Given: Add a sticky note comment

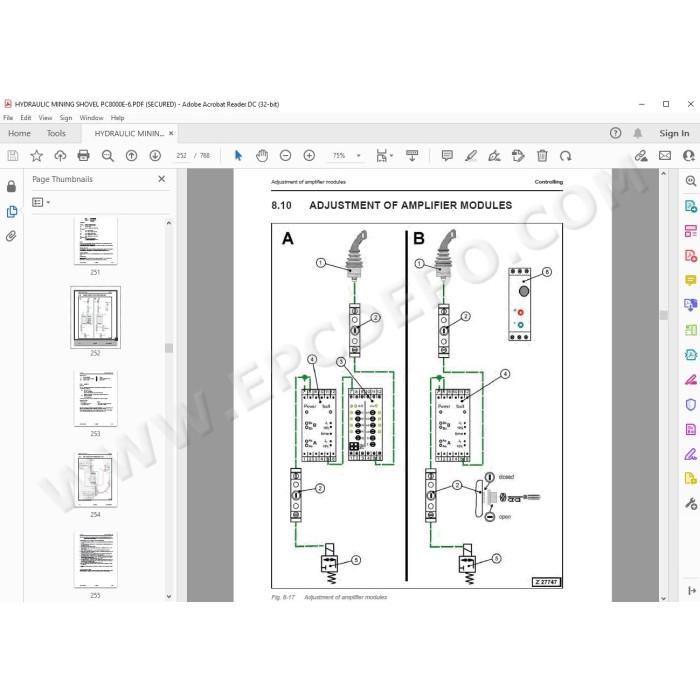Looking at the screenshot, I should (447, 155).
